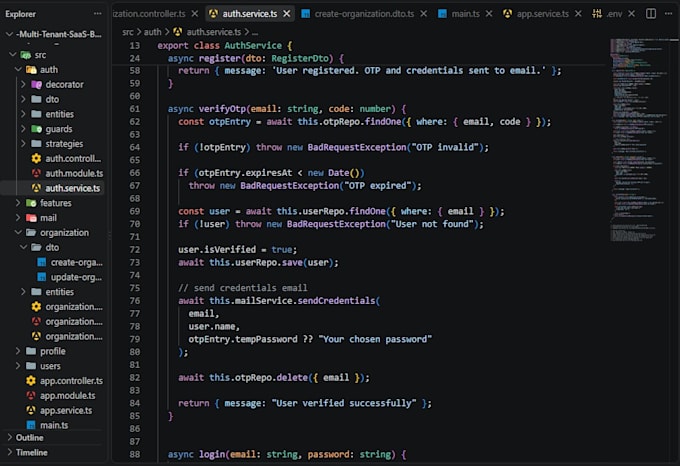This screenshot has height=466, width=680.
Task: Open the Explorer panel more actions menu
Action: point(98,13)
